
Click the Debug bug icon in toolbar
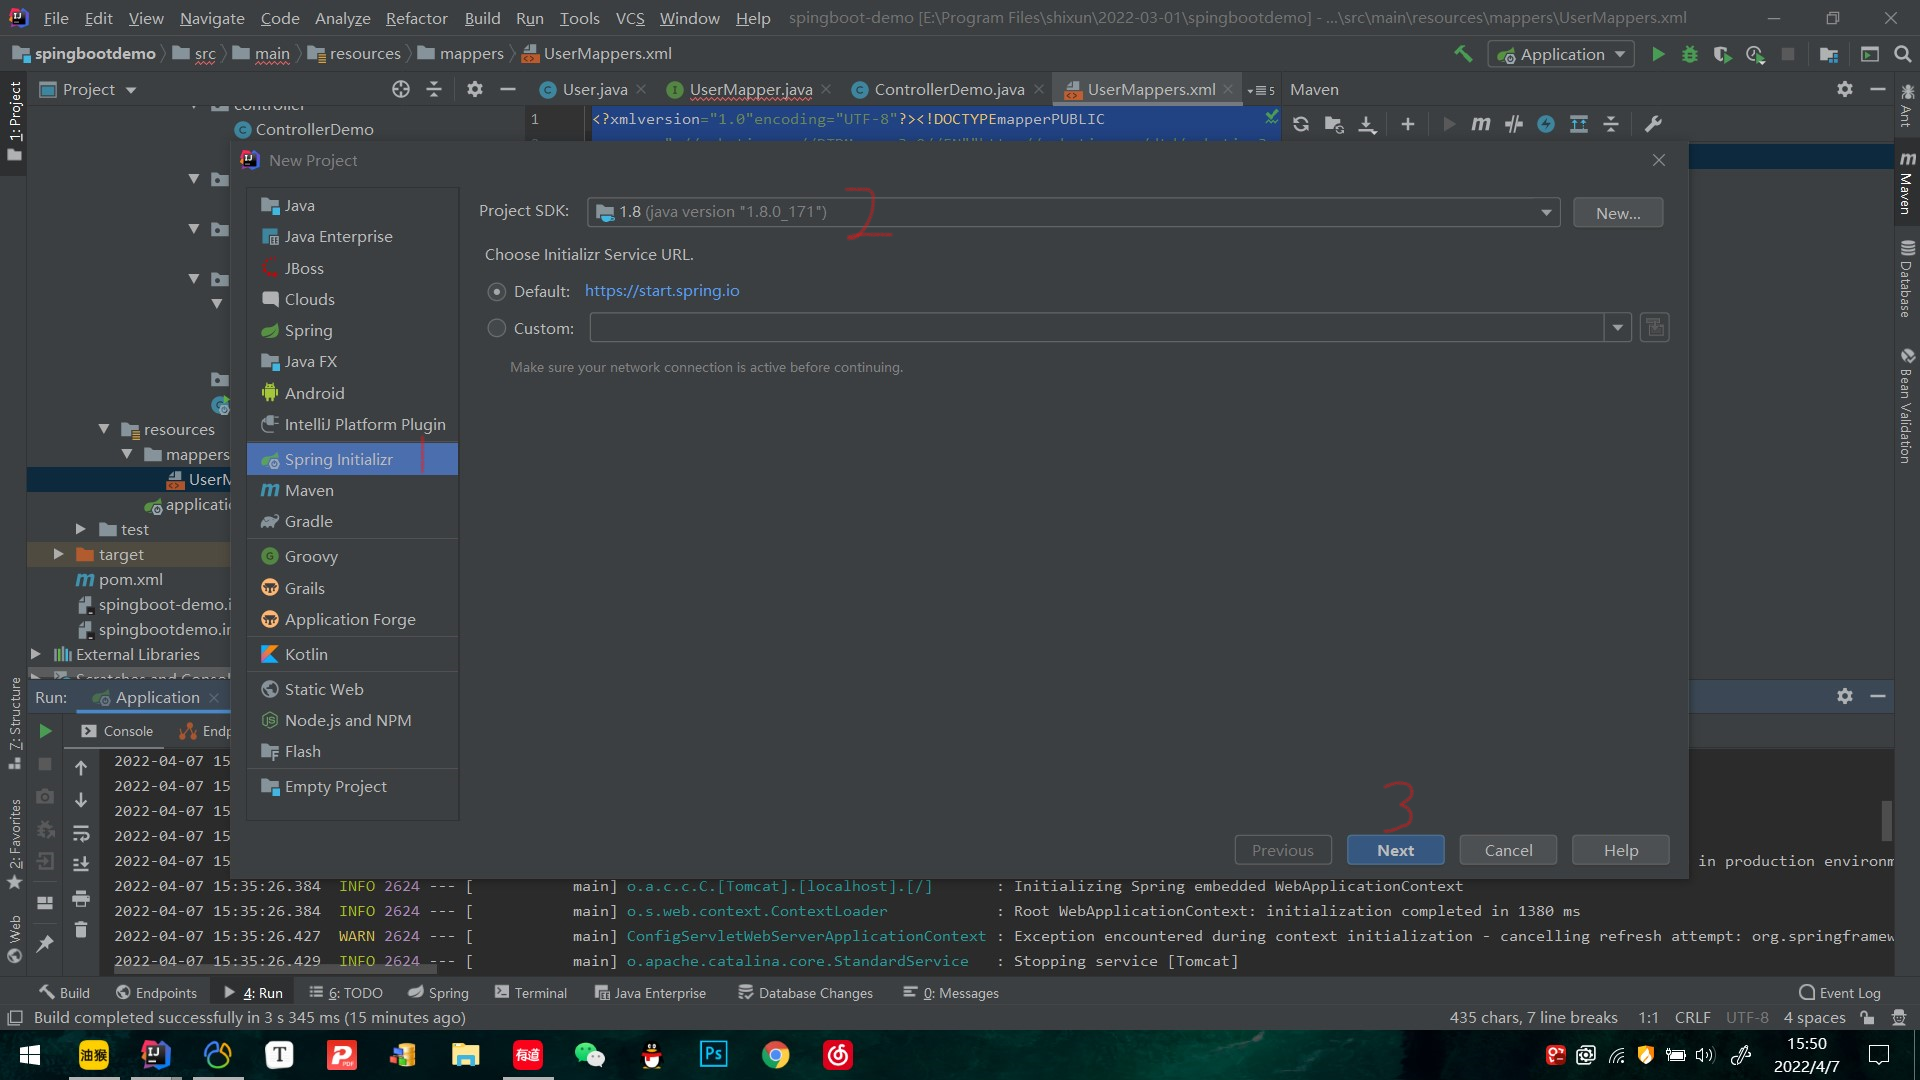[1690, 54]
